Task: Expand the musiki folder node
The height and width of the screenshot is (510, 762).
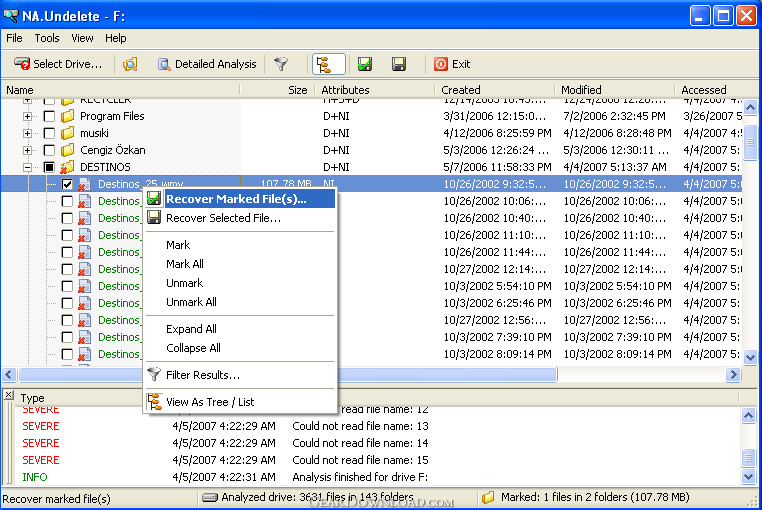Action: 28,134
